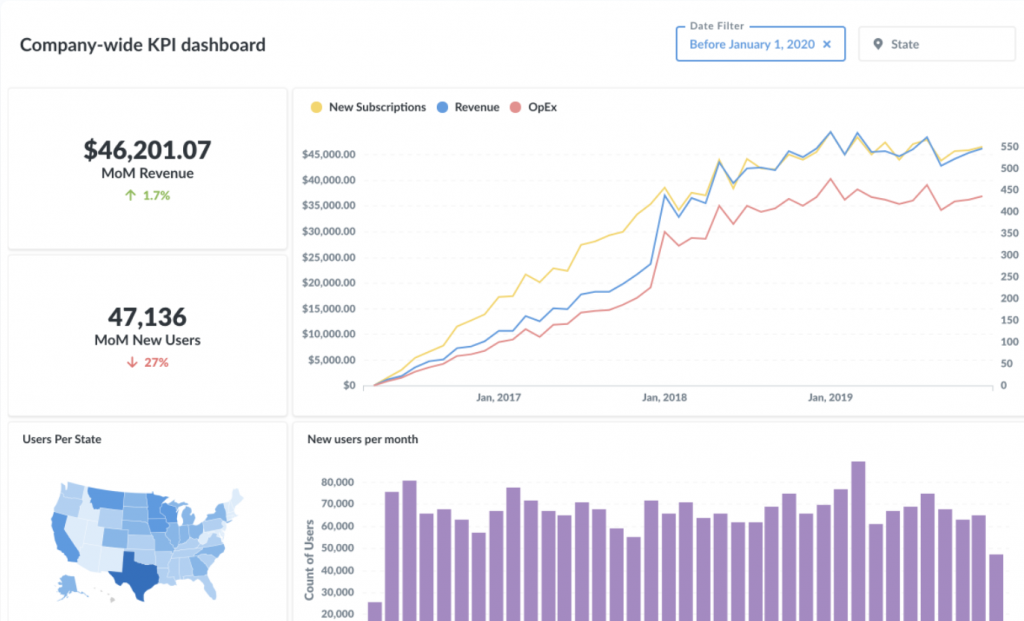Clear the Date Filter with the x icon
Viewport: 1024px width, 621px height.
point(827,44)
